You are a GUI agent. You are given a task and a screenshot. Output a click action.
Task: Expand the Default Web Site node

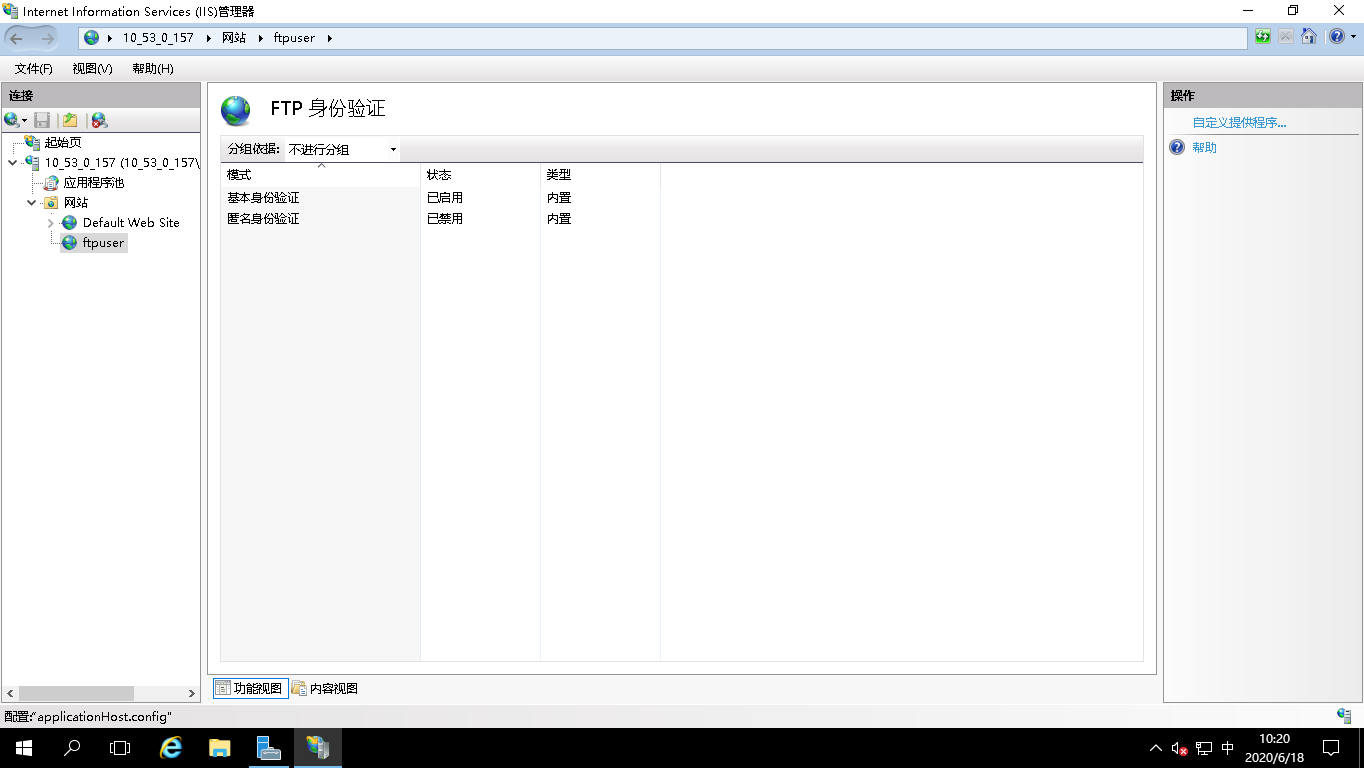tap(51, 223)
